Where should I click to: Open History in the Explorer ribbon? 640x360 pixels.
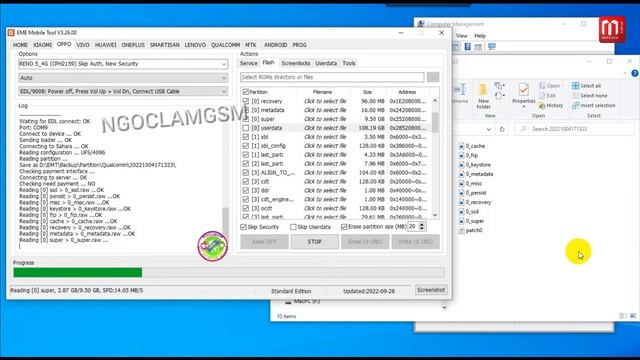click(x=551, y=105)
